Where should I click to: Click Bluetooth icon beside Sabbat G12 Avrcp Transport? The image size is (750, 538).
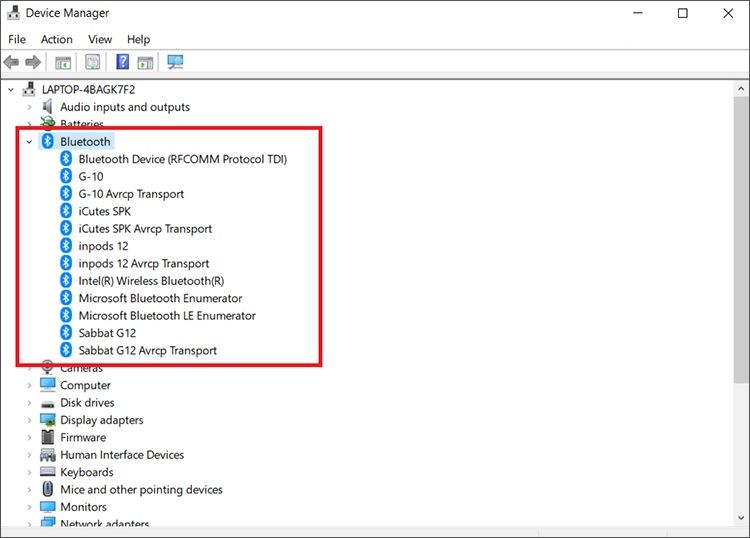click(66, 350)
